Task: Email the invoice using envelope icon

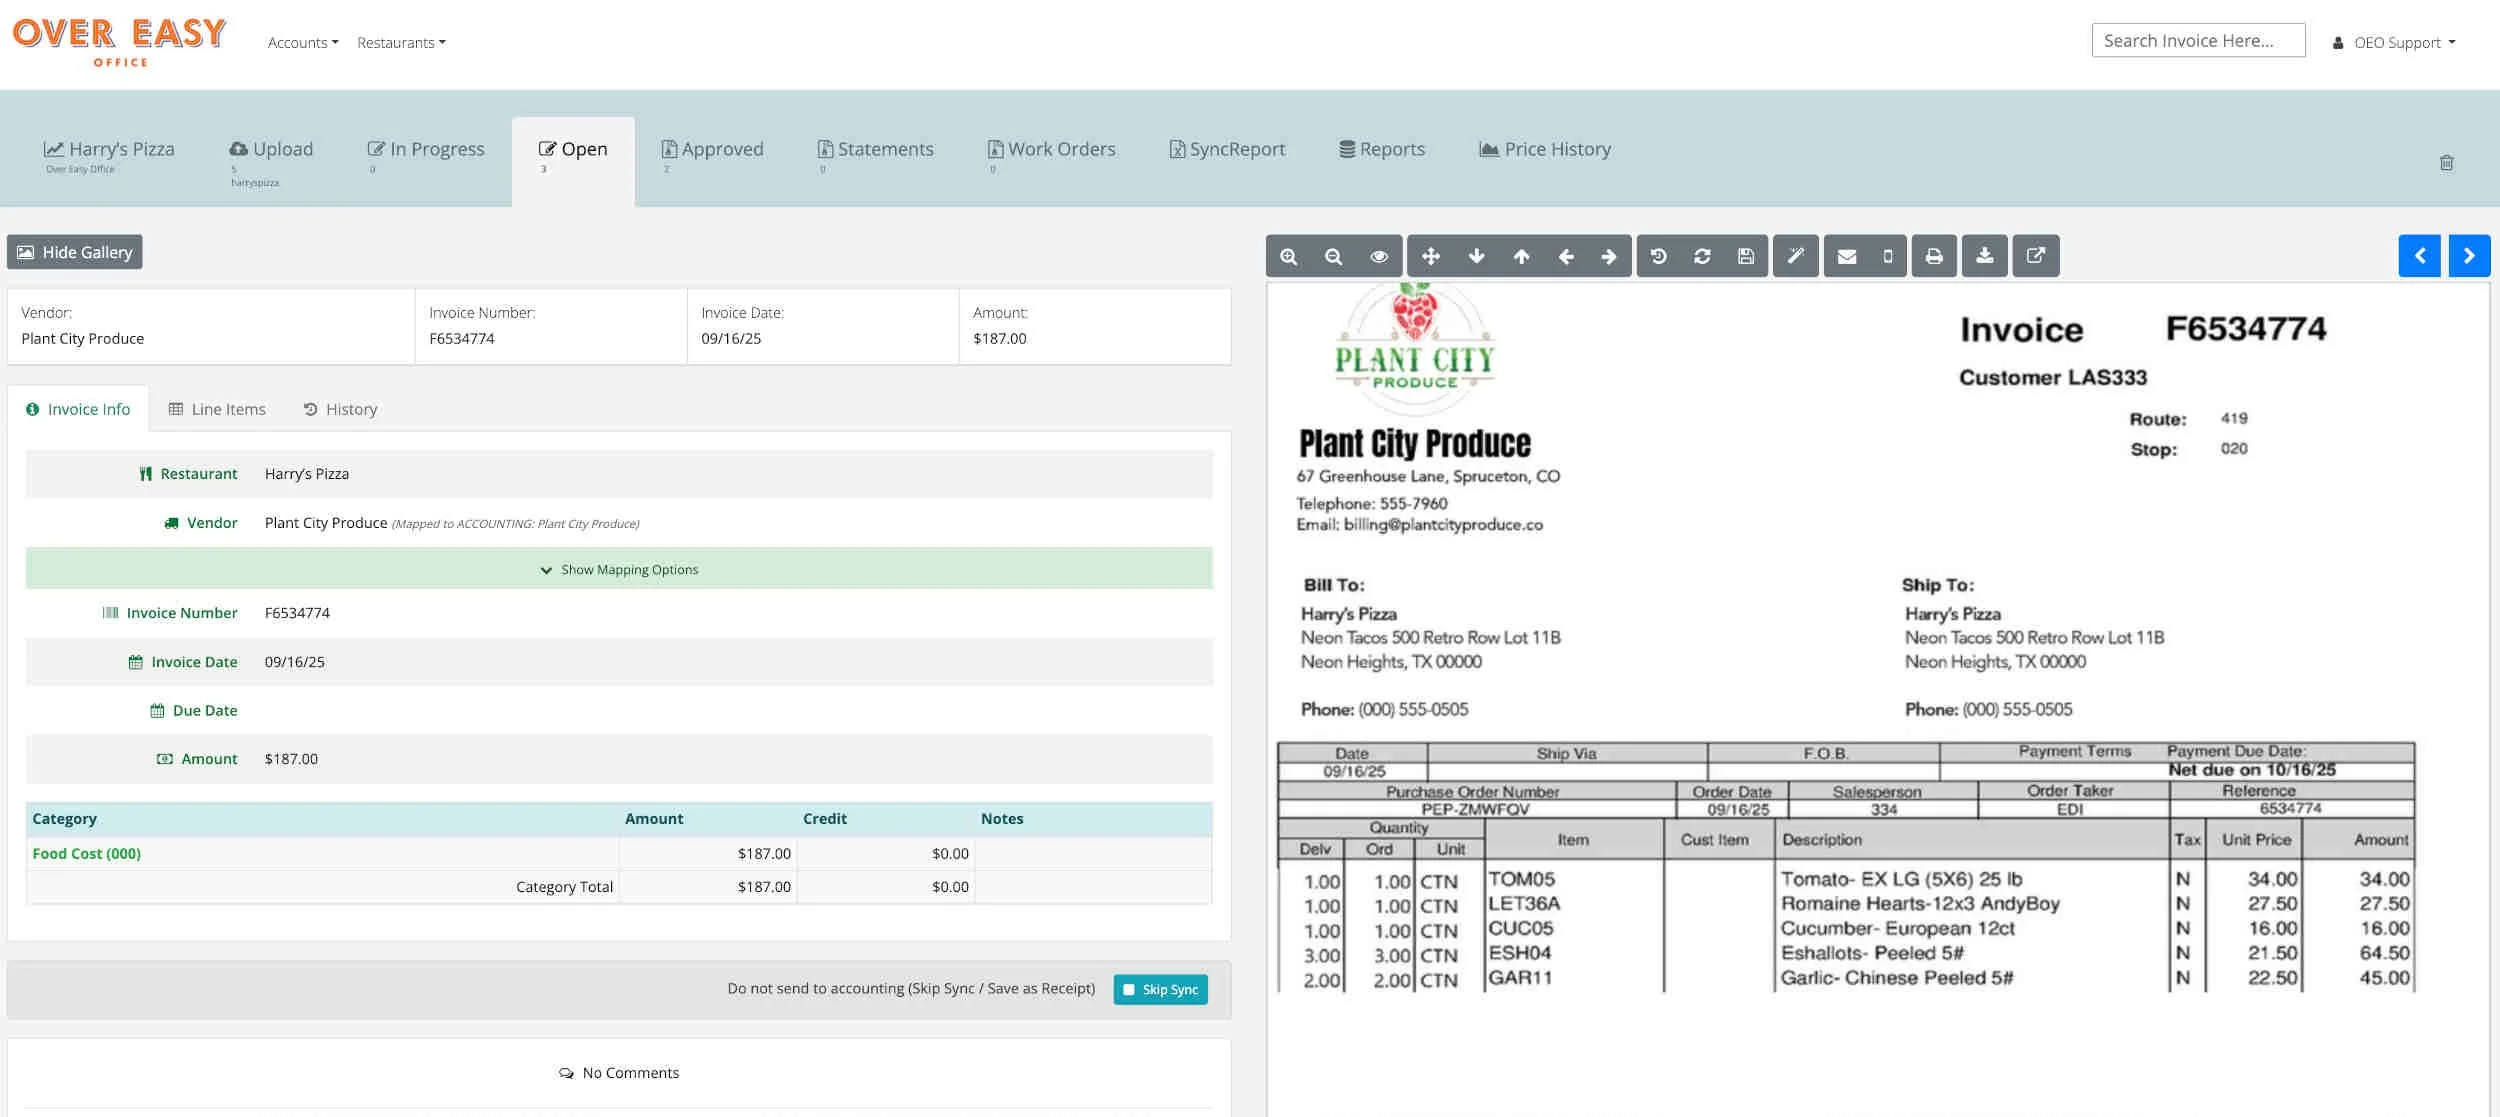Action: point(1846,256)
